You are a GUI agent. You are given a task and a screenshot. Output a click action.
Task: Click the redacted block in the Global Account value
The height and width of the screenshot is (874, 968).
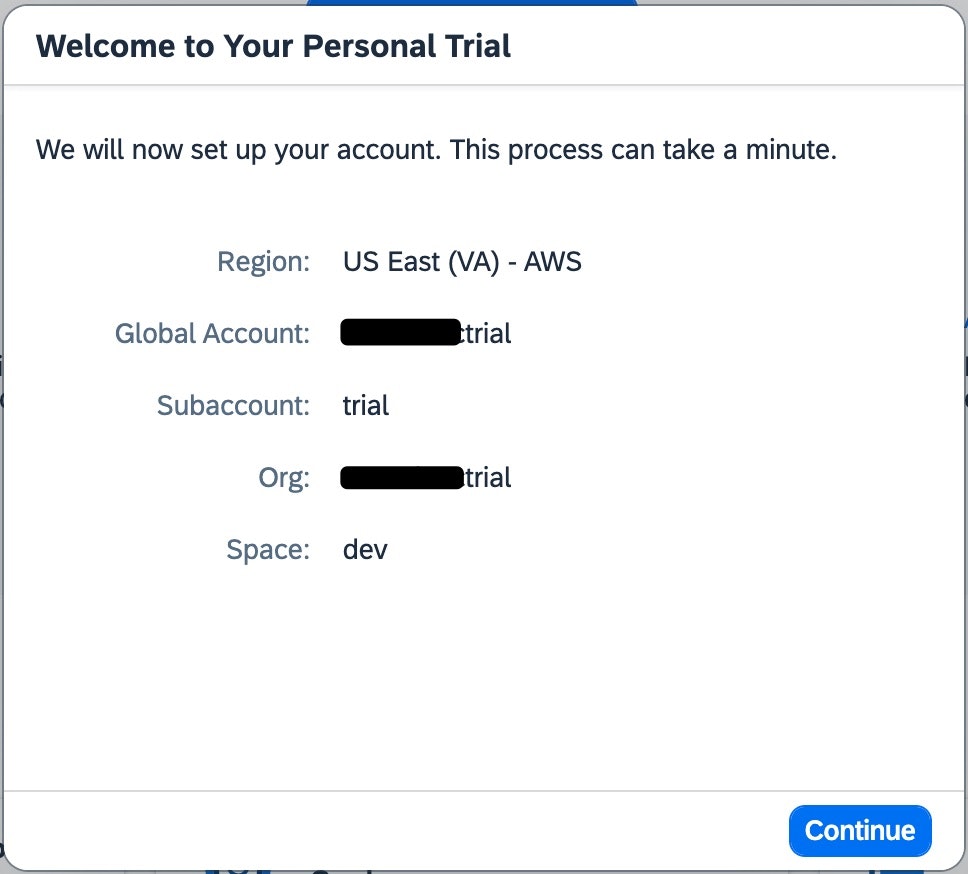coord(400,333)
